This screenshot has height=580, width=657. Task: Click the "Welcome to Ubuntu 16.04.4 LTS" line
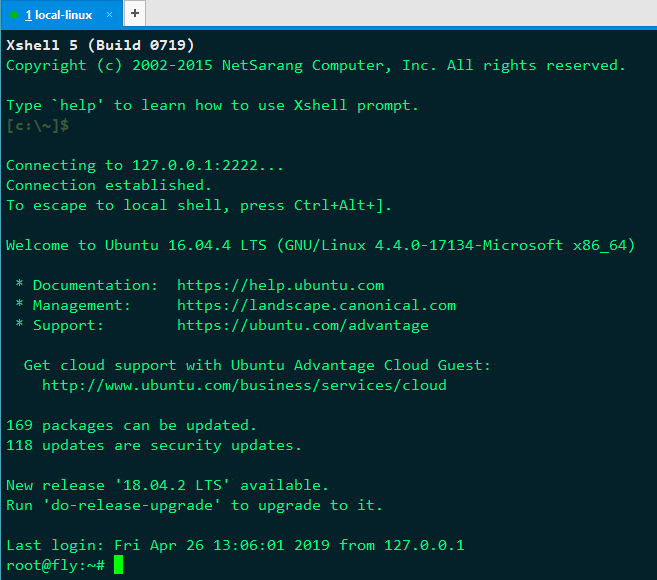[x=321, y=245]
